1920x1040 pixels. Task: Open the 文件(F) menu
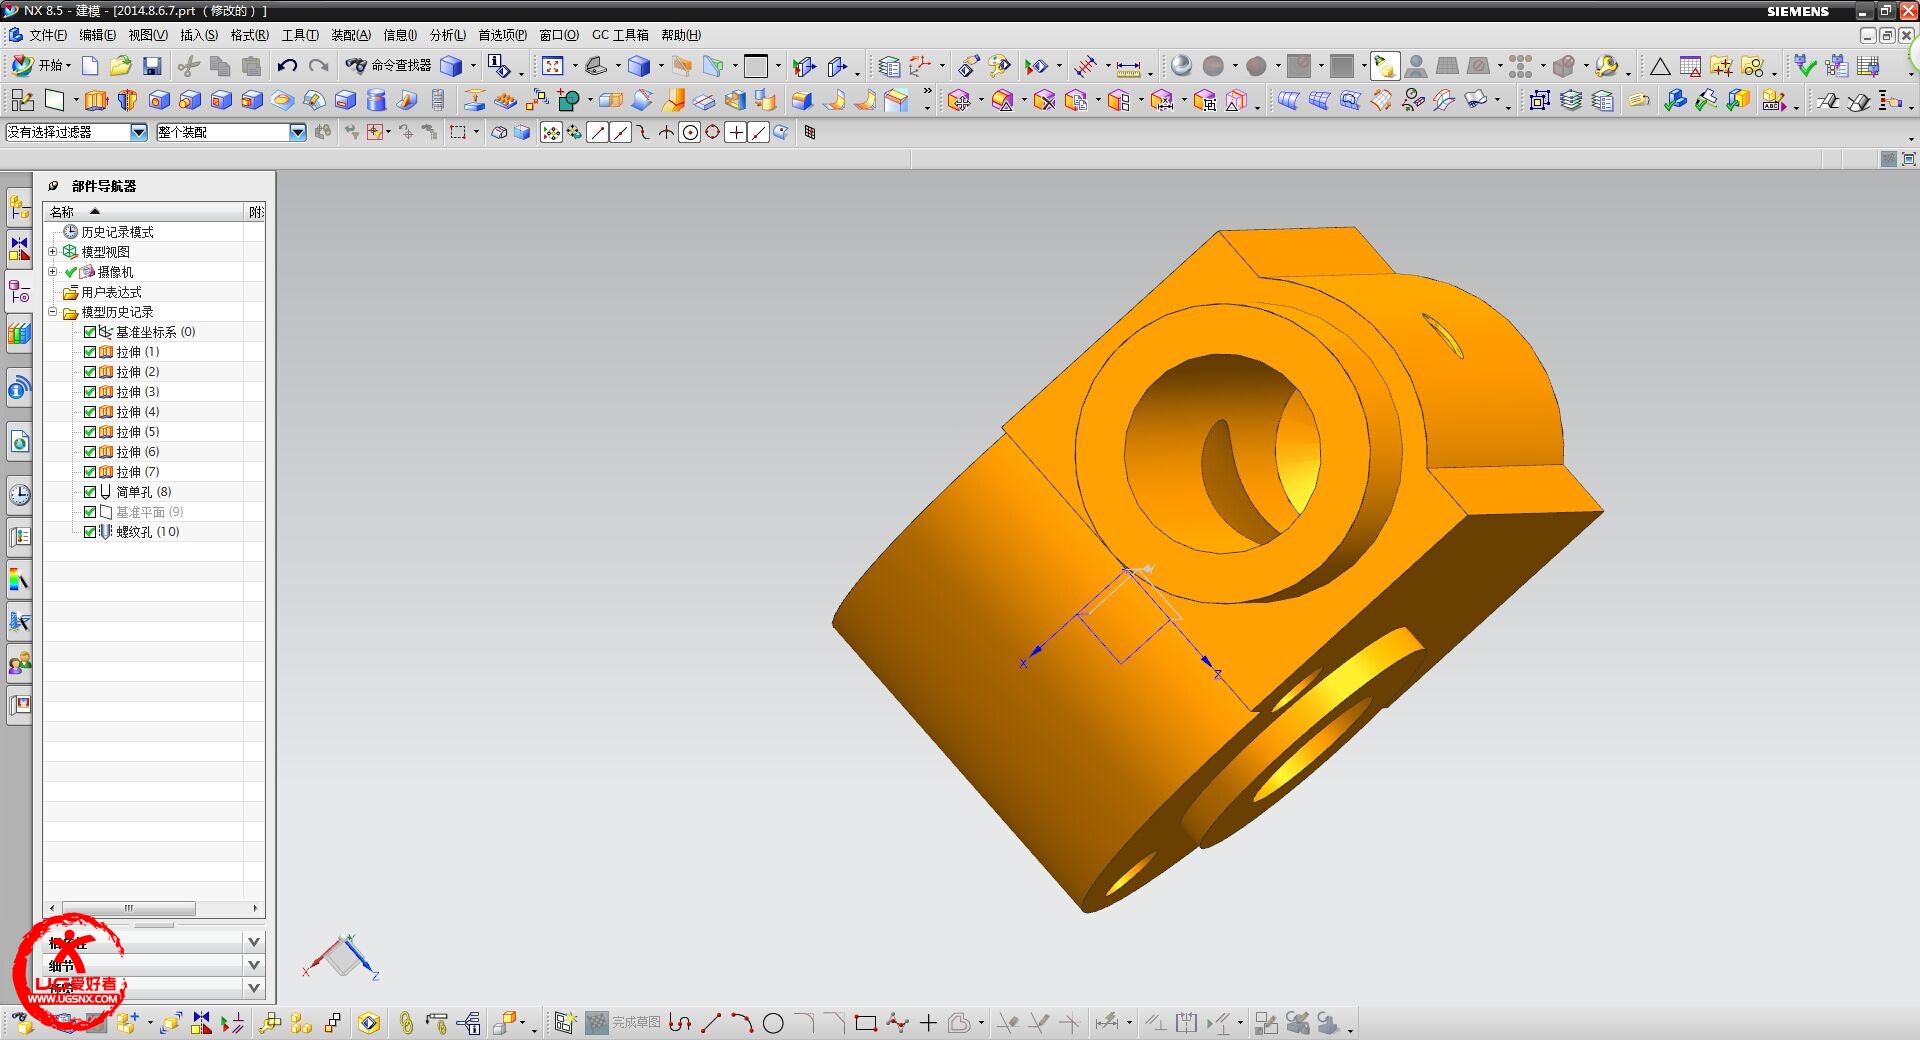[47, 35]
